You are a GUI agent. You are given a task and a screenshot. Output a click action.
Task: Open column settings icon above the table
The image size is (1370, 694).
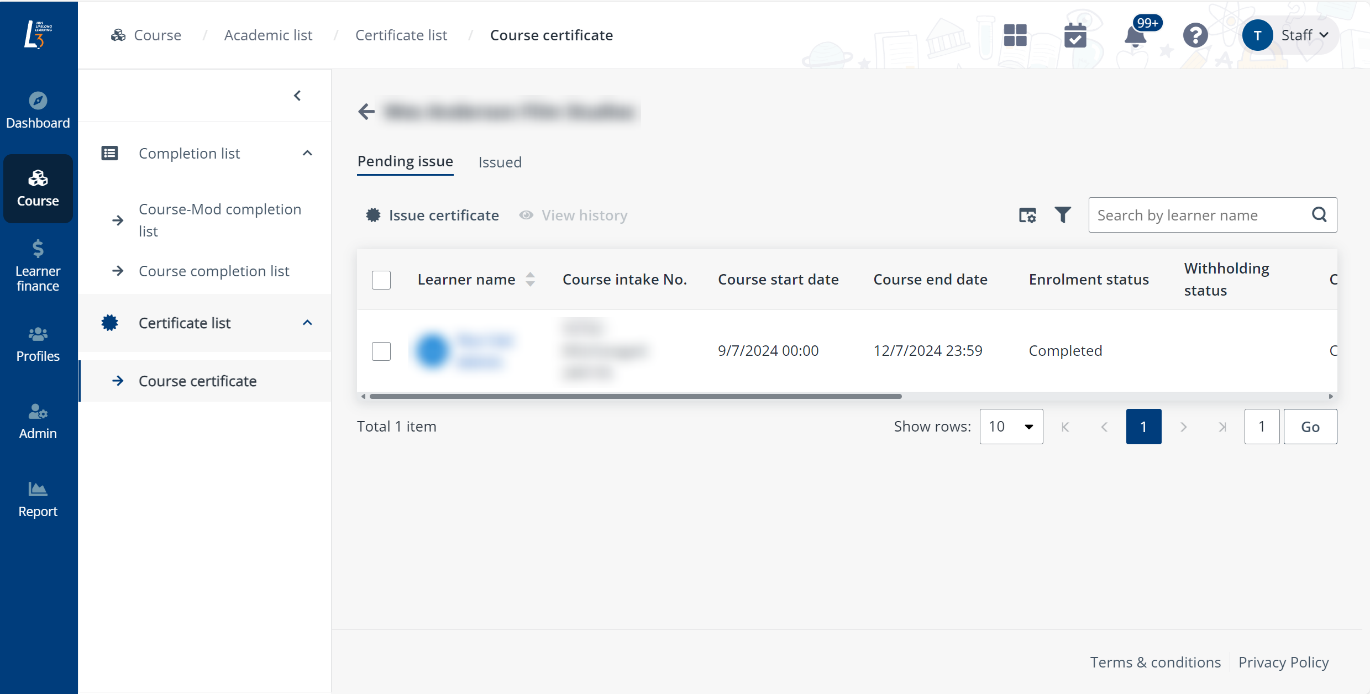[x=1027, y=214]
